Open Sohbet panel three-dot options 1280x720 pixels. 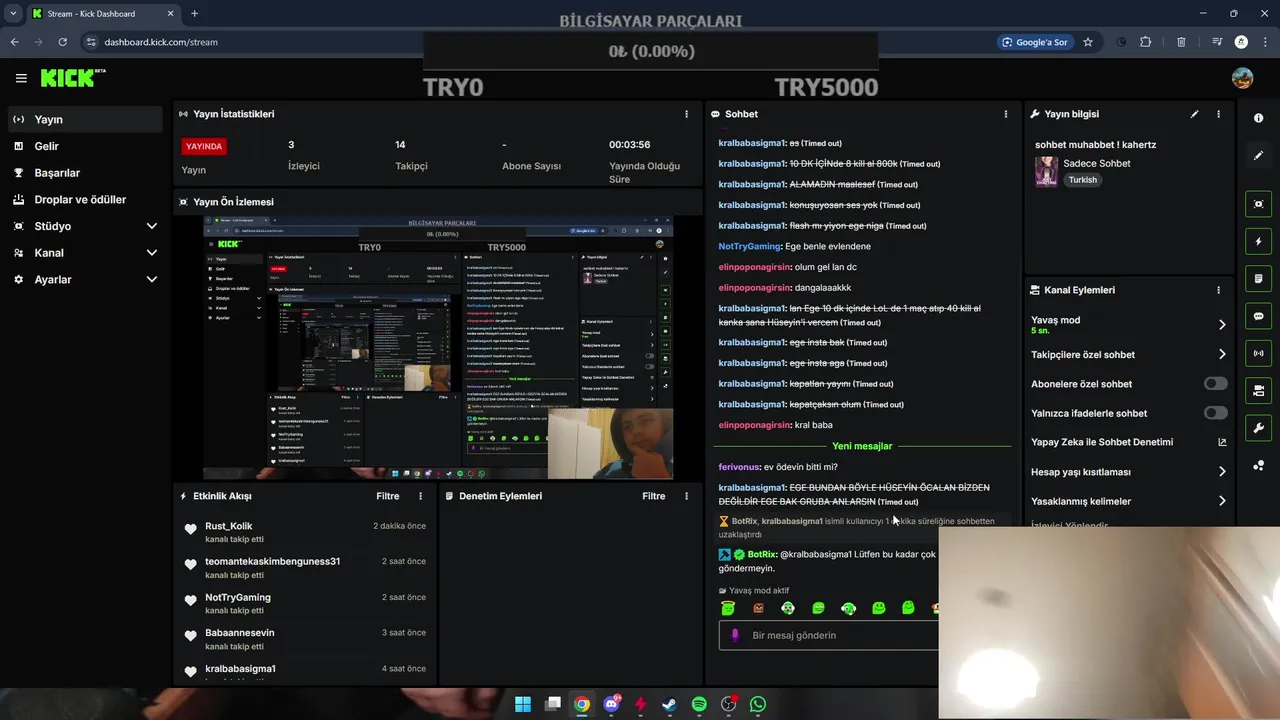point(1005,114)
